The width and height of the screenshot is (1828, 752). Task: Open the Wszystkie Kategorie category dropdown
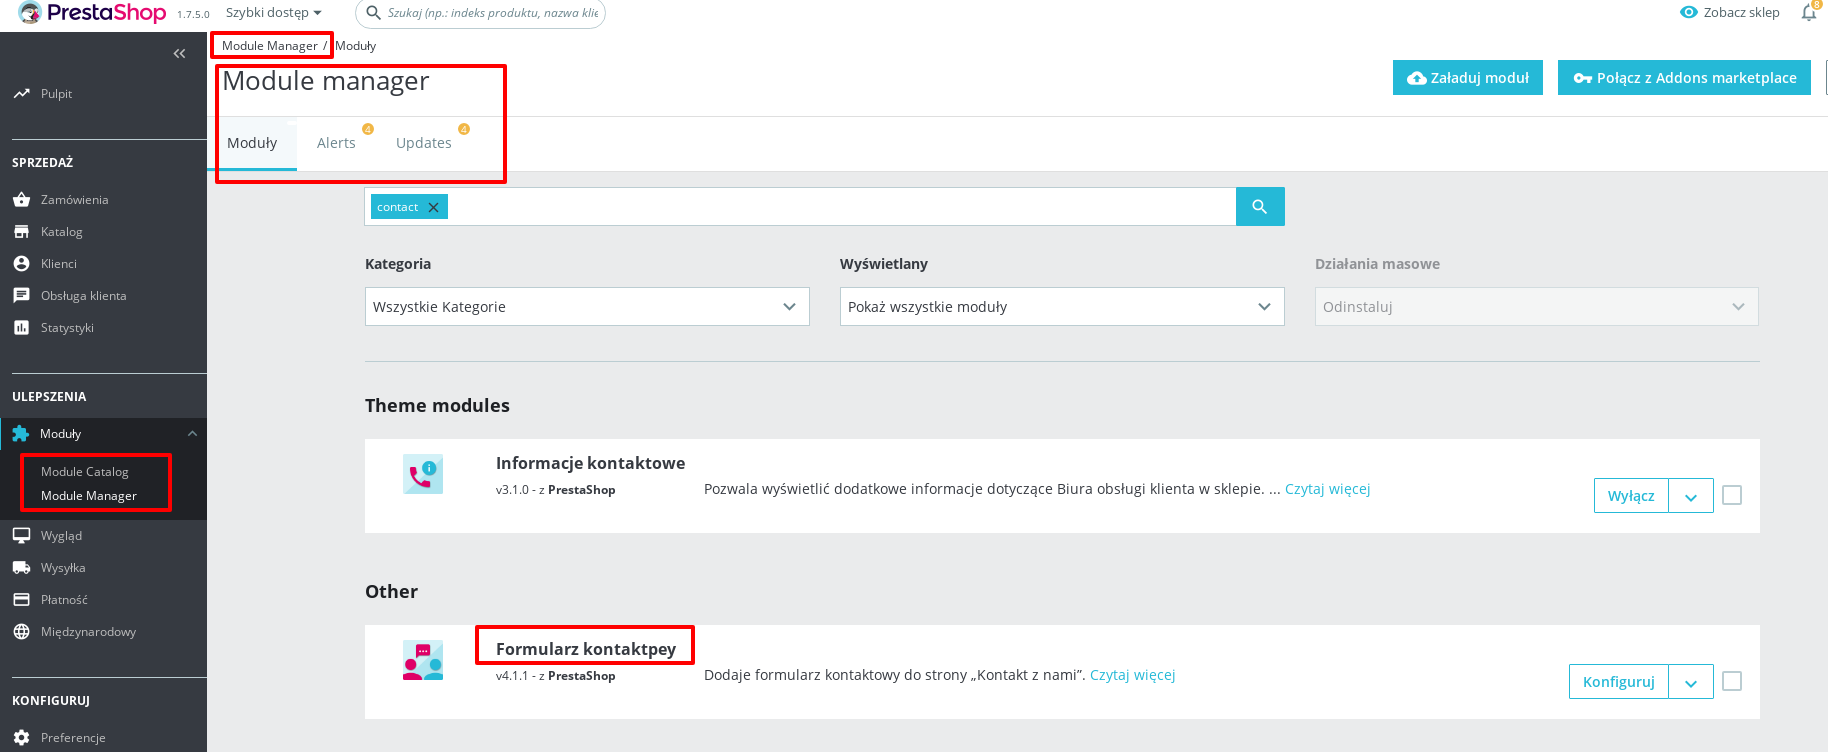pyautogui.click(x=587, y=307)
